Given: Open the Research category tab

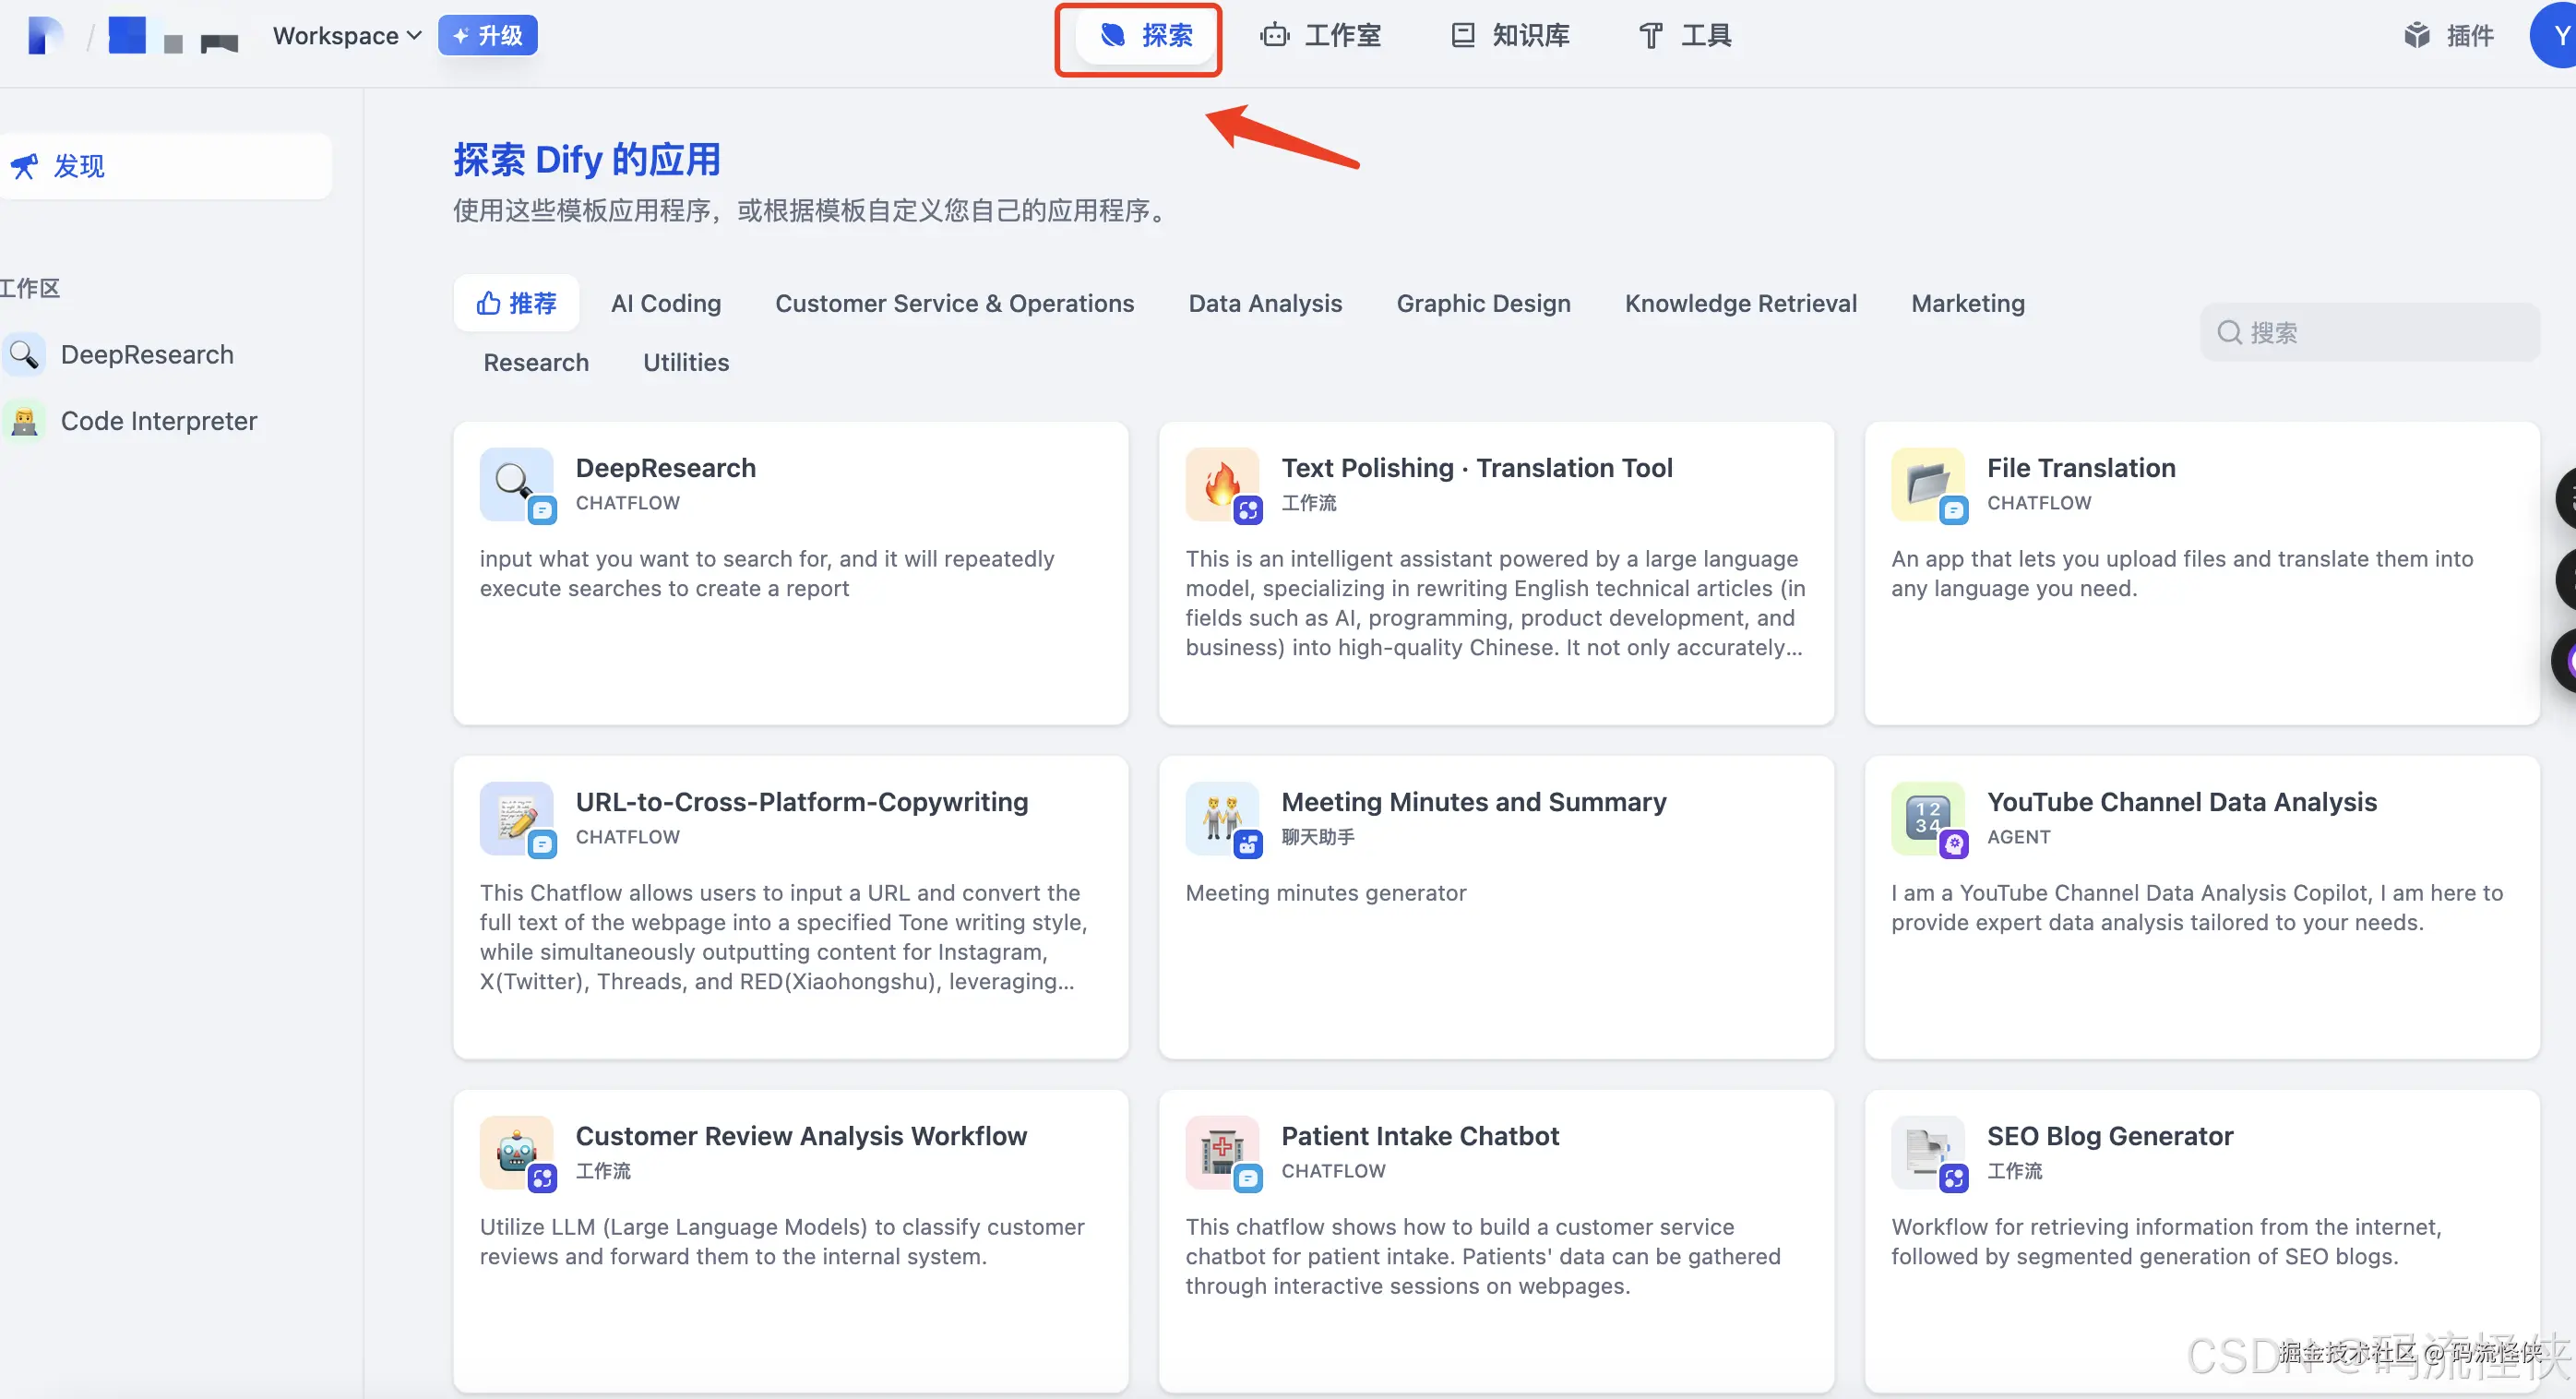Looking at the screenshot, I should 536,362.
